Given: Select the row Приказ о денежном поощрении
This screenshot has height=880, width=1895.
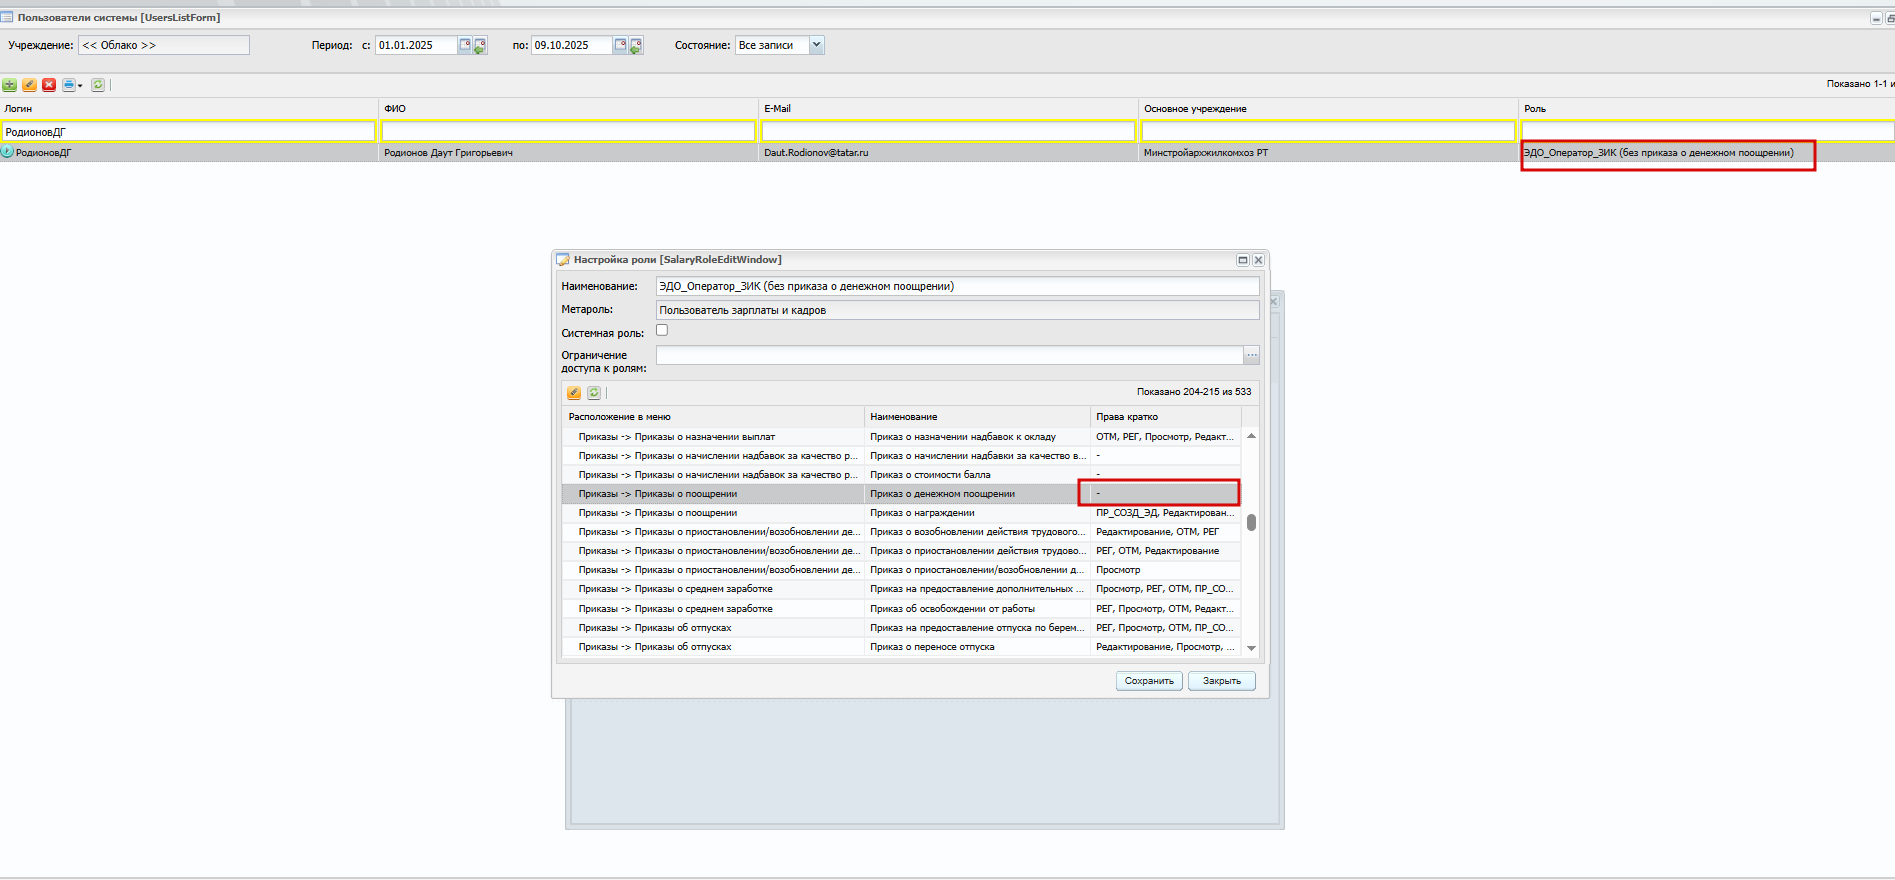Looking at the screenshot, I should [902, 494].
